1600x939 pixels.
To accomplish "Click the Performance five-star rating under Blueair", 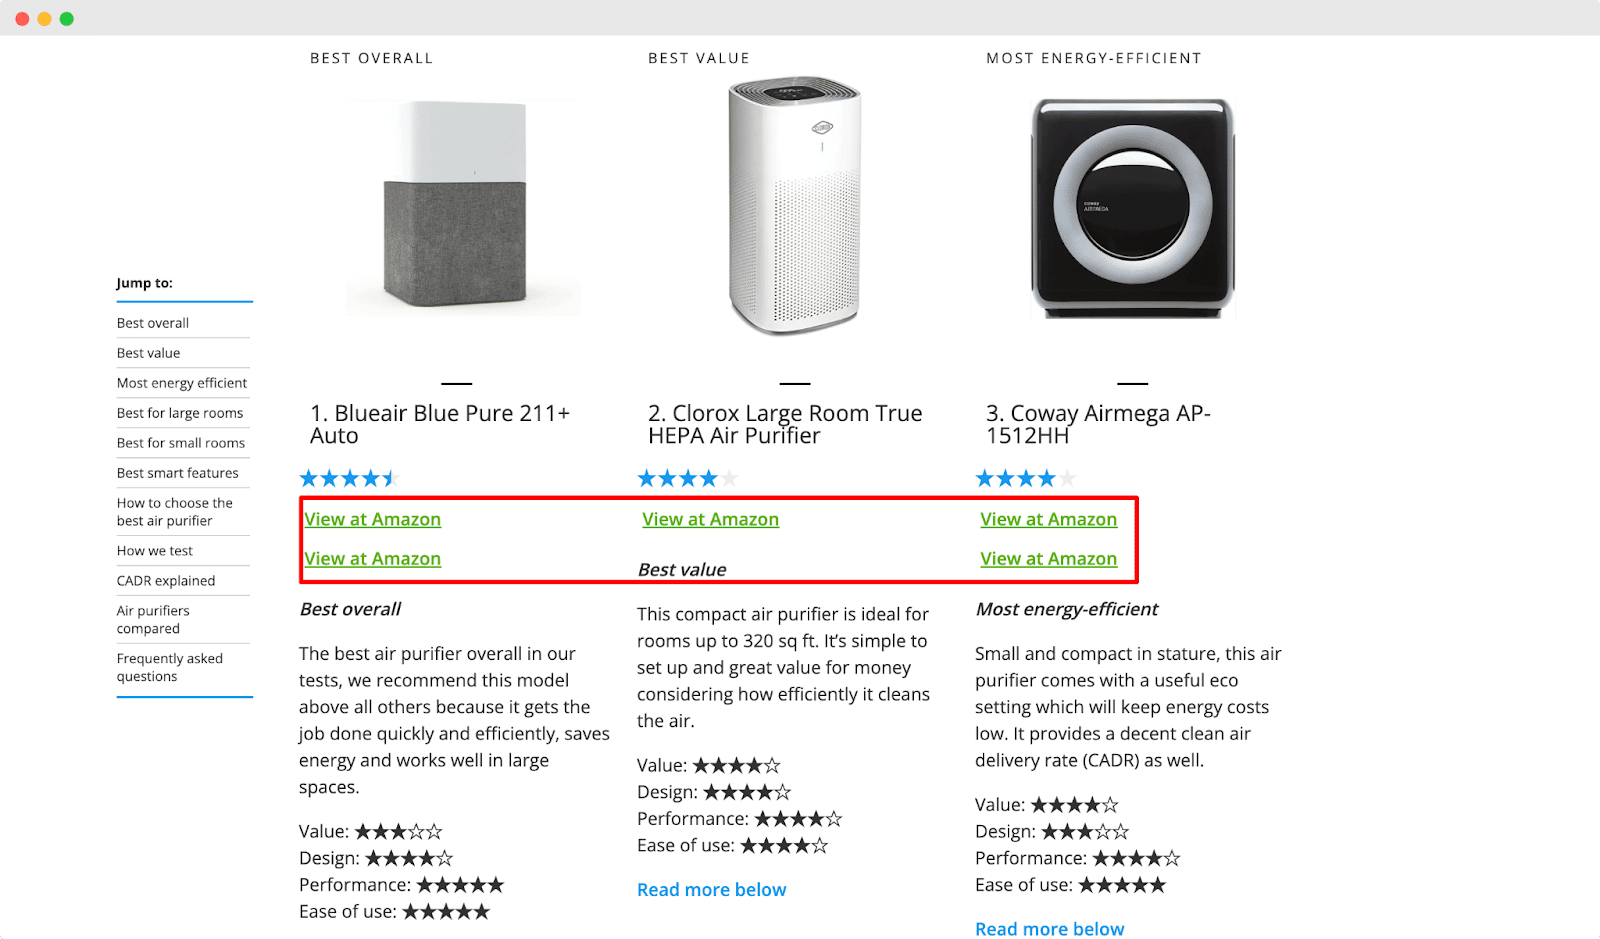I will (x=460, y=884).
